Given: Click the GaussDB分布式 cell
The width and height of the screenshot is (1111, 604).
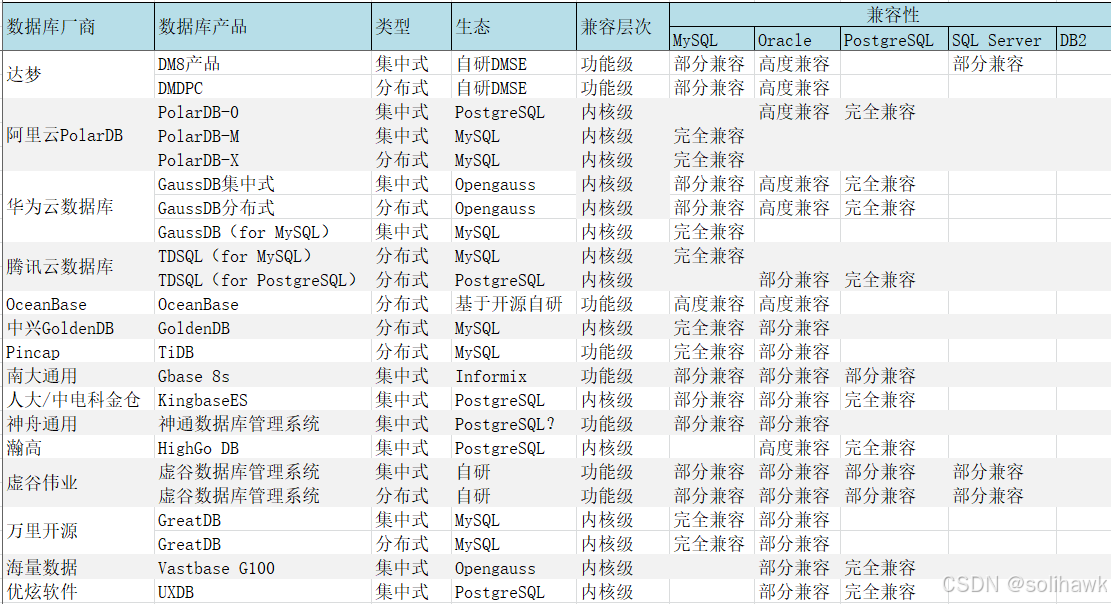Looking at the screenshot, I should click(x=262, y=208).
